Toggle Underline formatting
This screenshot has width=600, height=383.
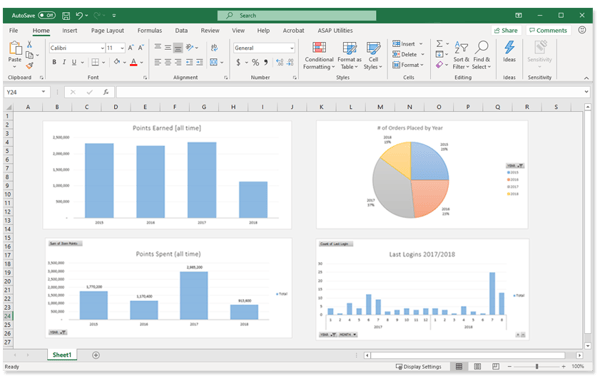(74, 62)
